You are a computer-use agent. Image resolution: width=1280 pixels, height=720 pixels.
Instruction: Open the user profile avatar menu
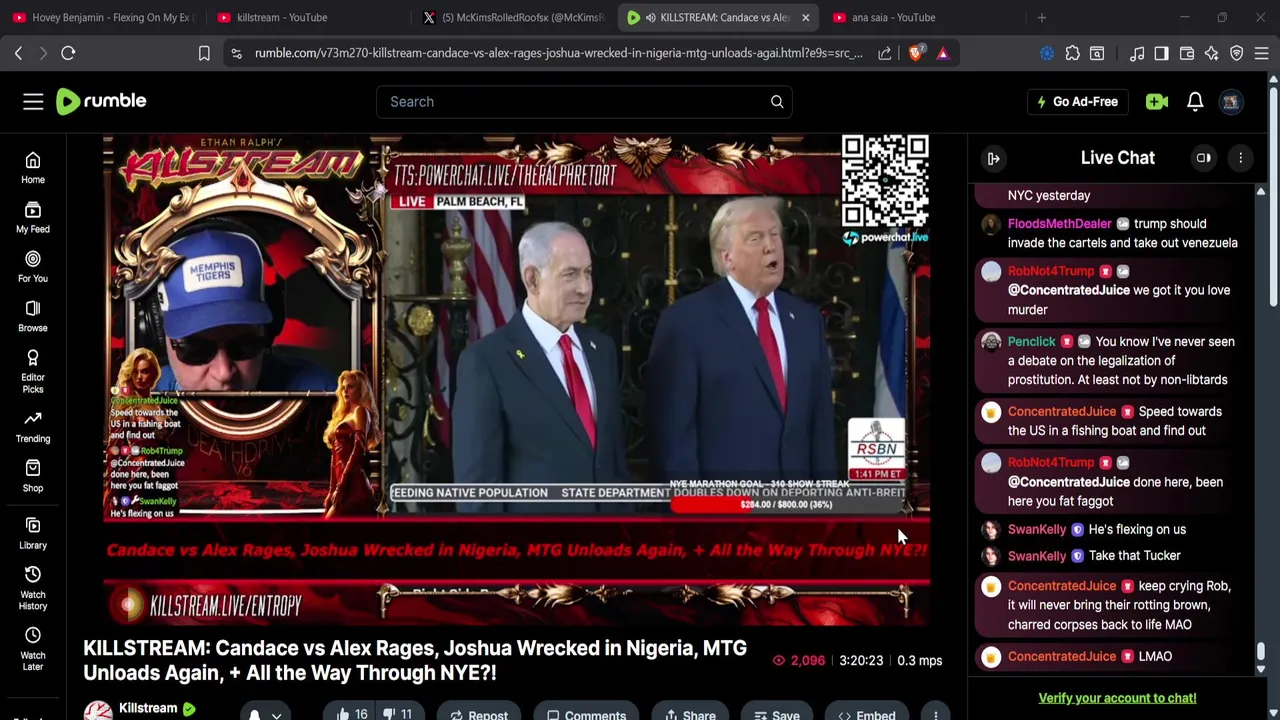(1231, 101)
